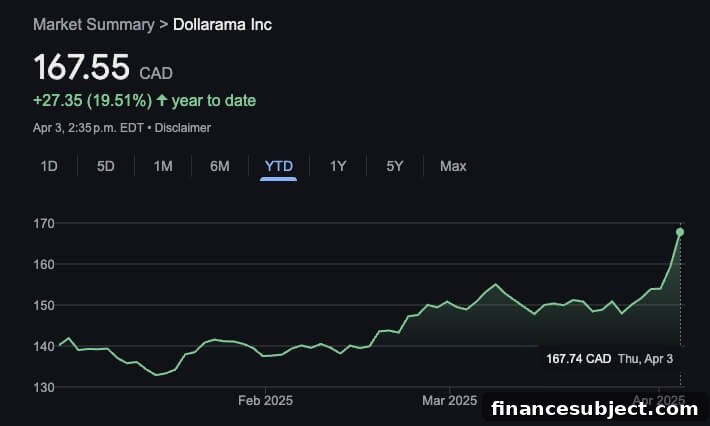Switch to the 1M range tab
Screen dimensions: 710x426
(x=163, y=166)
